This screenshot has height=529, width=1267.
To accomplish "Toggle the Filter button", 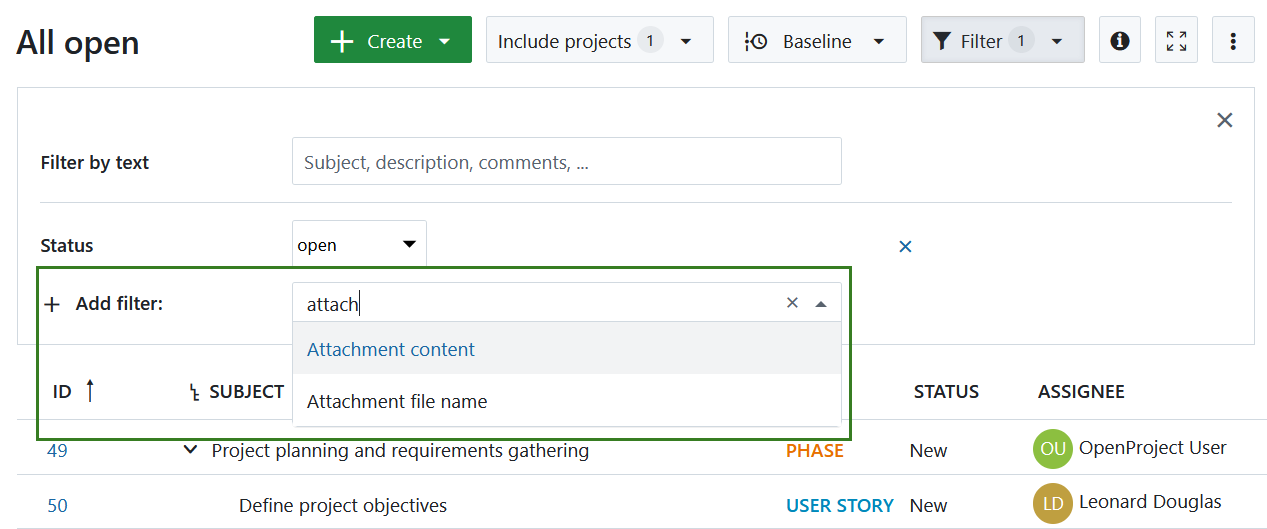I will click(1001, 40).
